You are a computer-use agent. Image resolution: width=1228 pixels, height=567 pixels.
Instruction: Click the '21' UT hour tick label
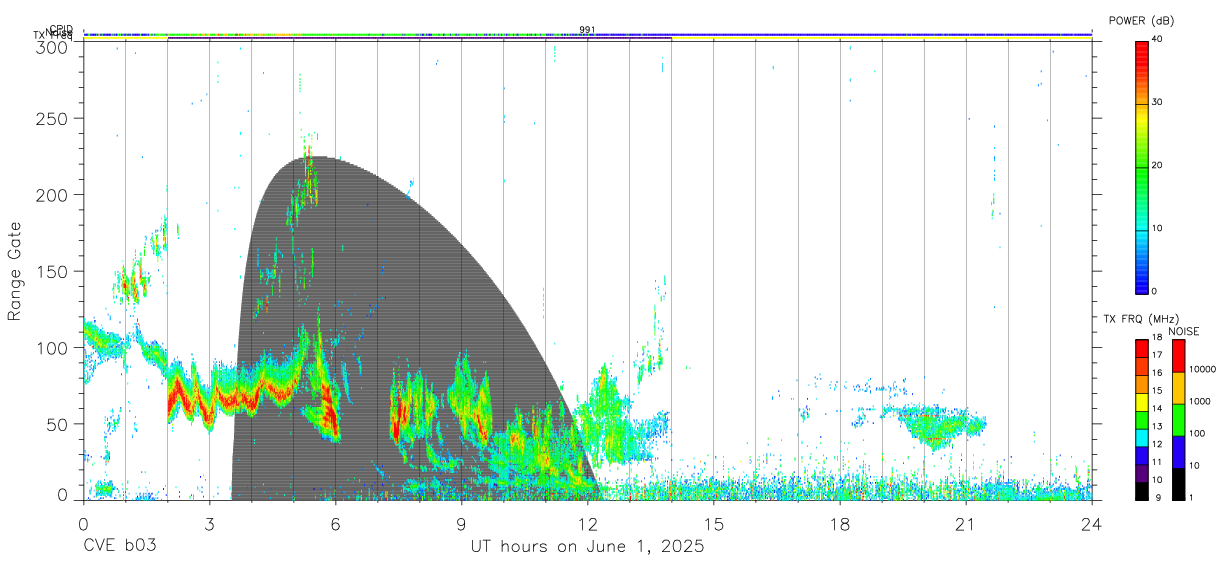click(966, 523)
